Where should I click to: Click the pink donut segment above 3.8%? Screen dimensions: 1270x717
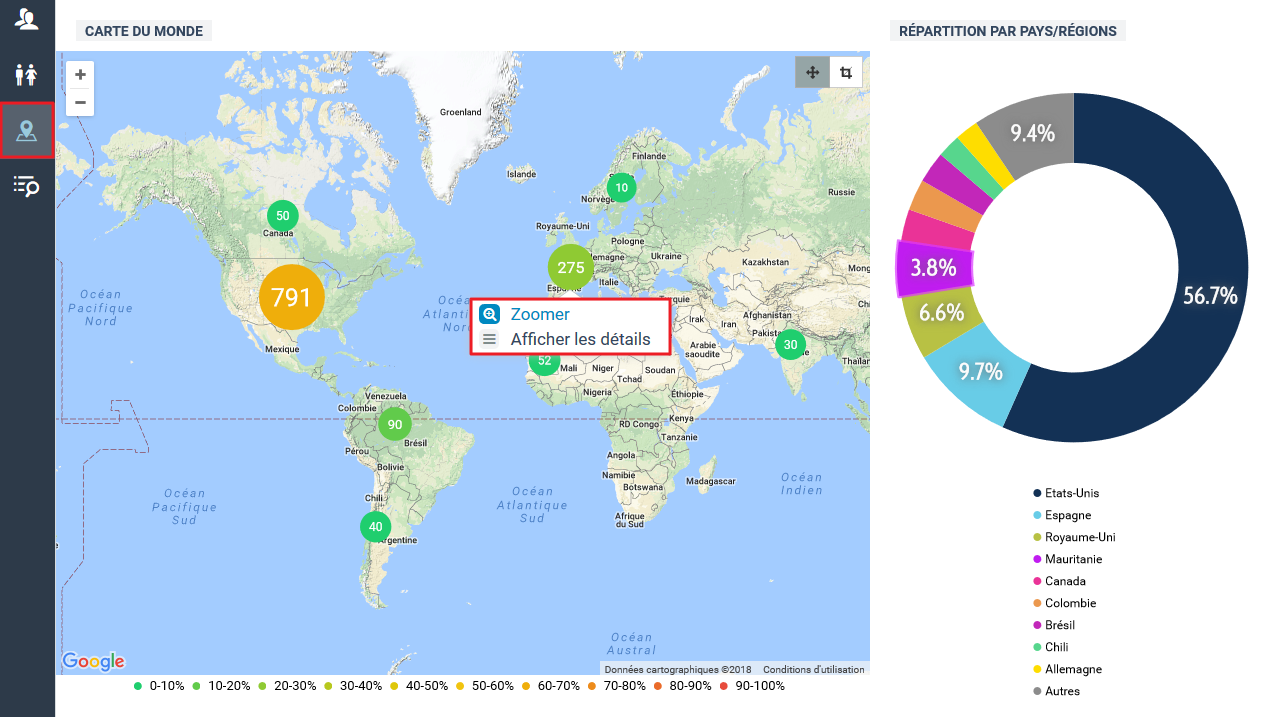[x=938, y=232]
